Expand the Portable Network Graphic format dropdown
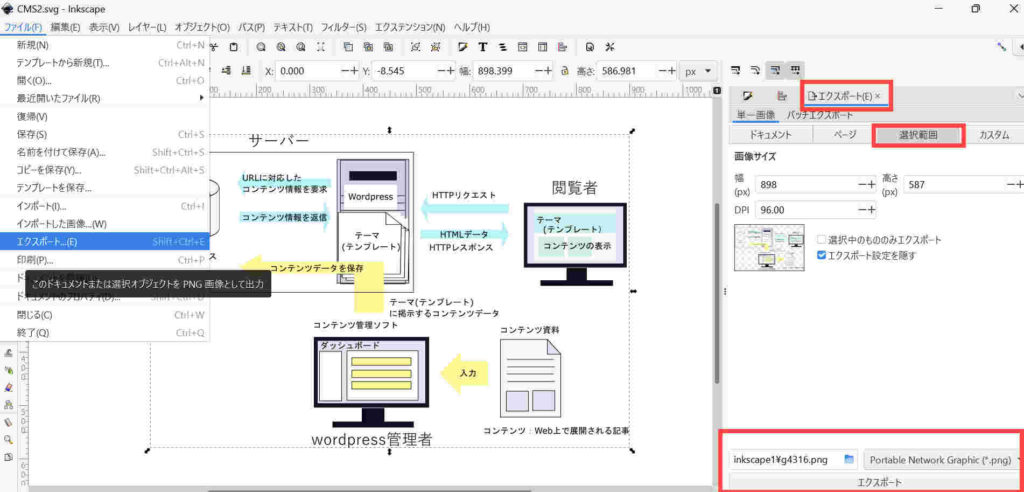The width and height of the screenshot is (1024, 492). pos(942,459)
